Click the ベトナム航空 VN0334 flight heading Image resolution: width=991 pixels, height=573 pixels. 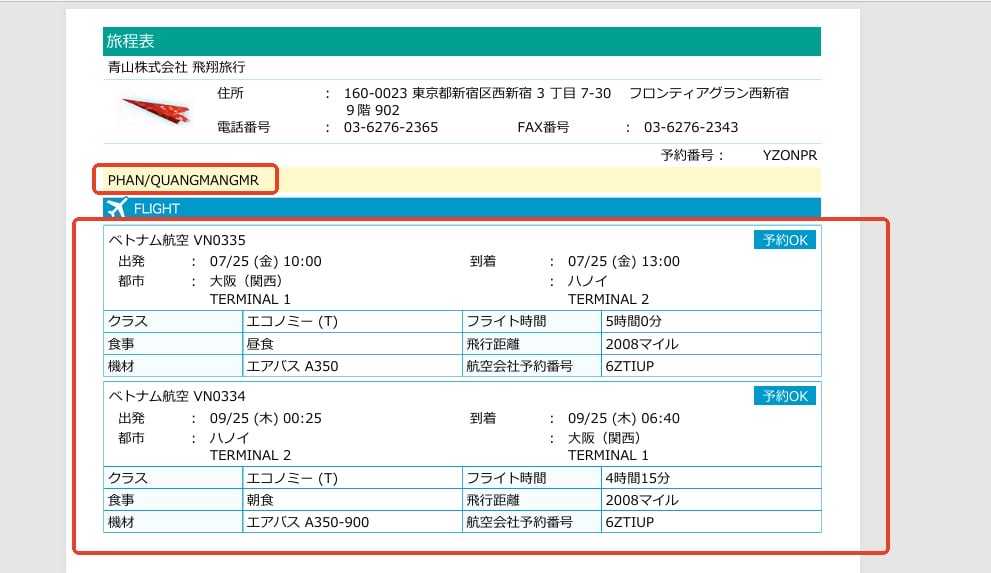(x=176, y=396)
